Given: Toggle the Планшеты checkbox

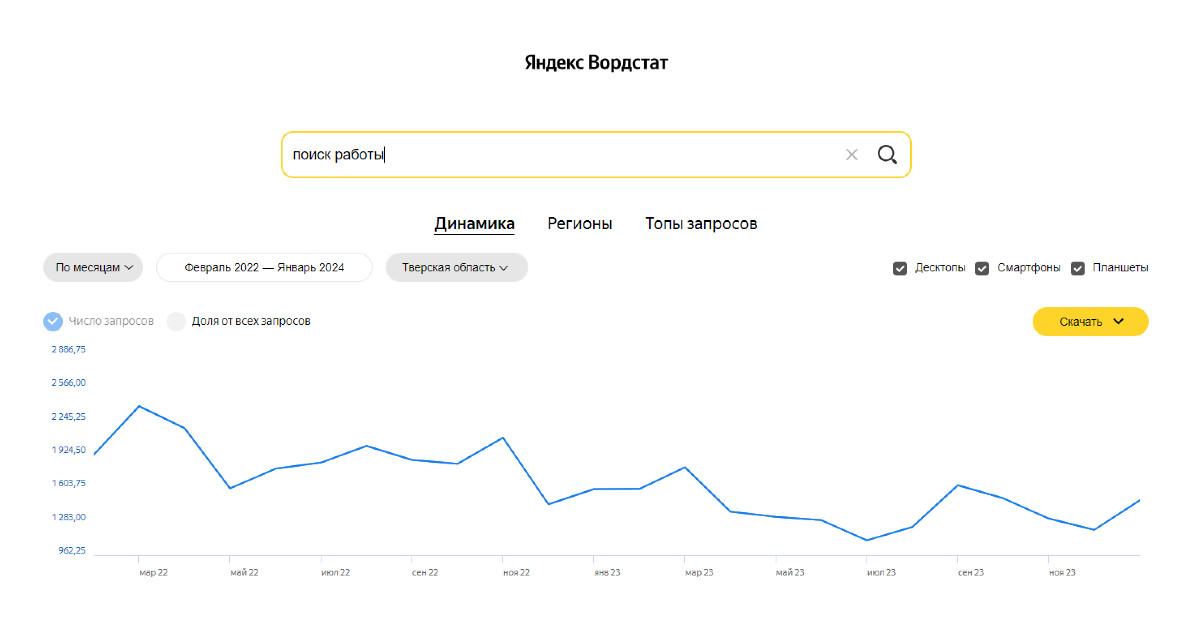Looking at the screenshot, I should (1078, 268).
